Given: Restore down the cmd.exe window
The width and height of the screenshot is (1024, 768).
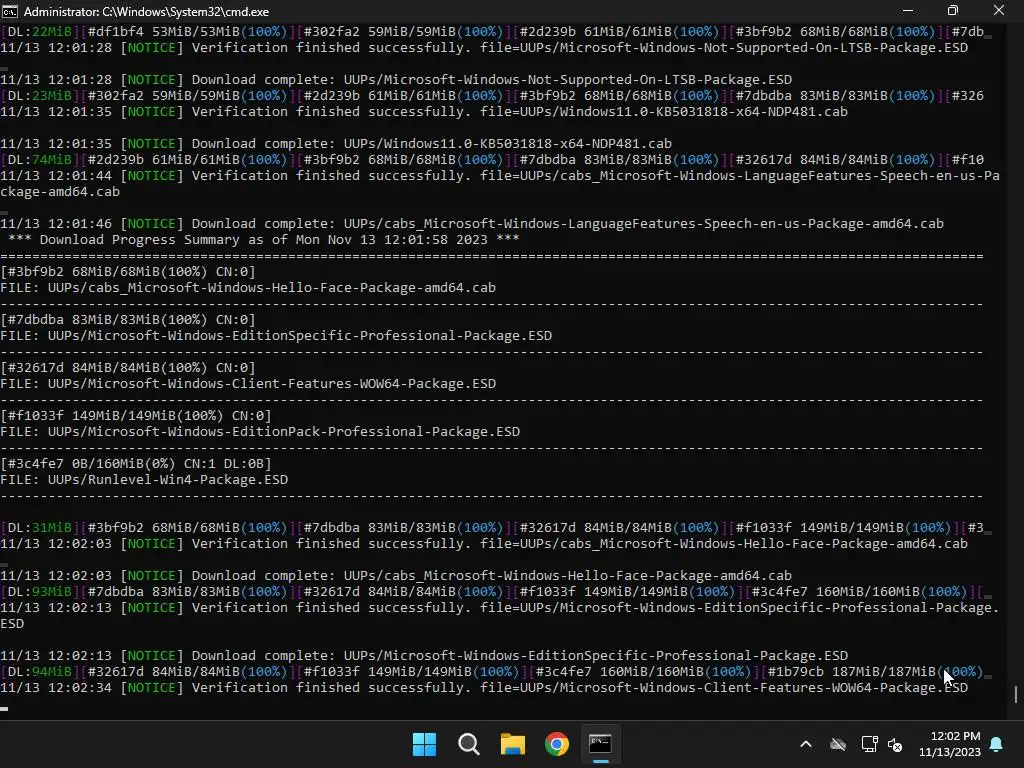Looking at the screenshot, I should pos(953,10).
